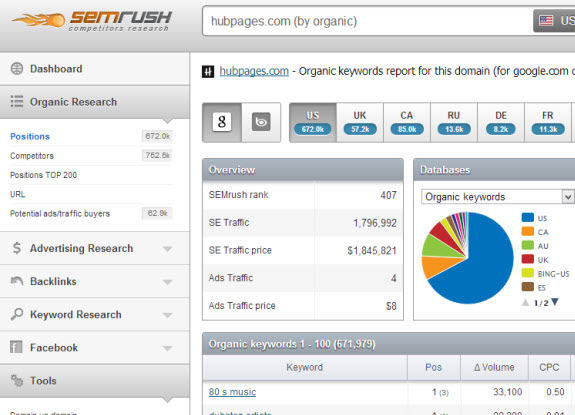This screenshot has width=575, height=415.
Task: Open Competitors report link
Action: [32, 156]
